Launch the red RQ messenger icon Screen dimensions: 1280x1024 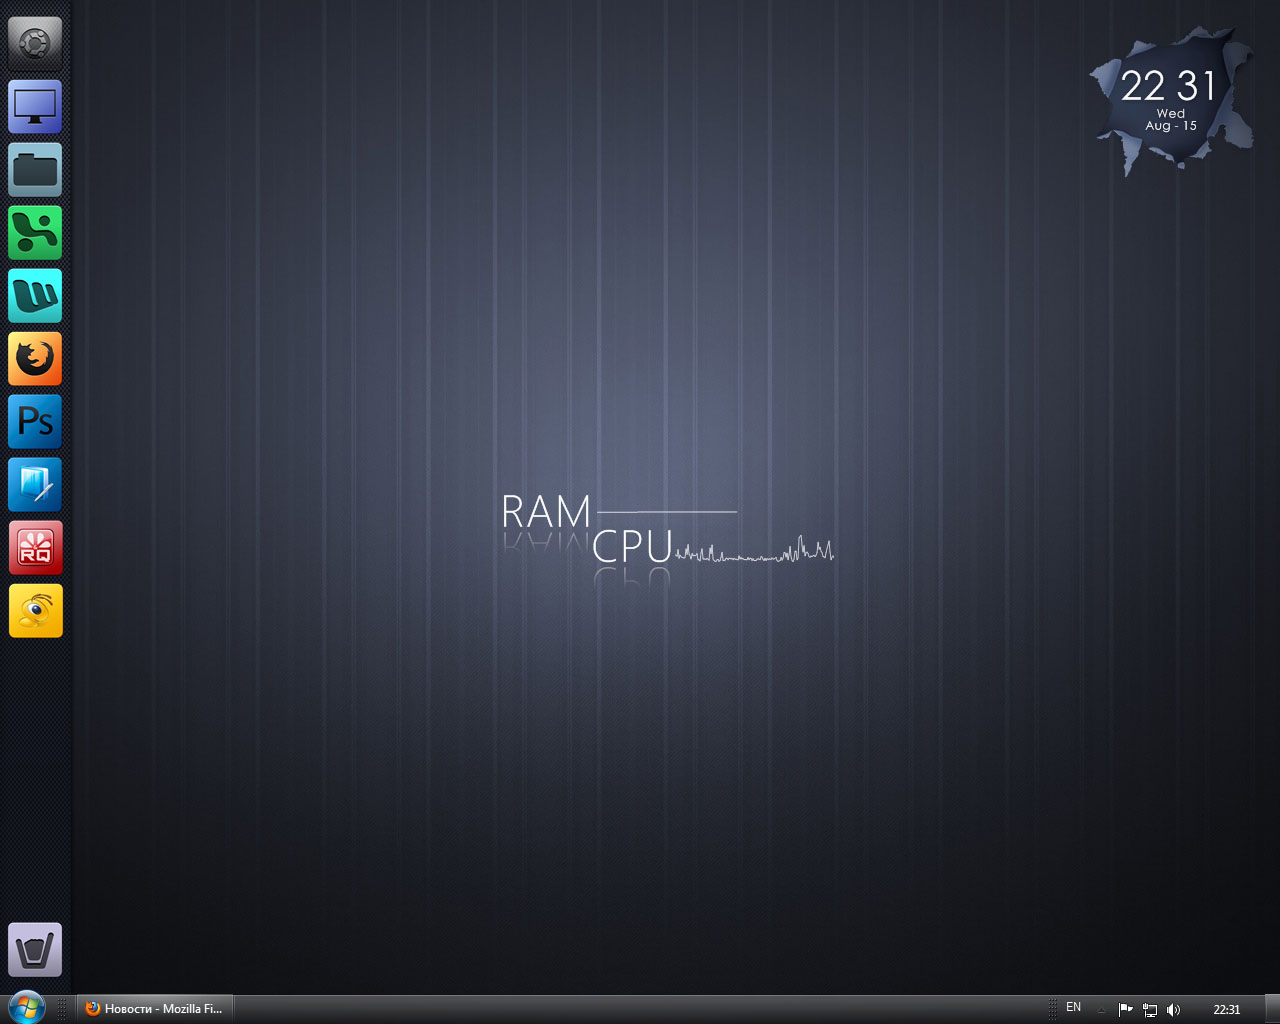[35, 547]
